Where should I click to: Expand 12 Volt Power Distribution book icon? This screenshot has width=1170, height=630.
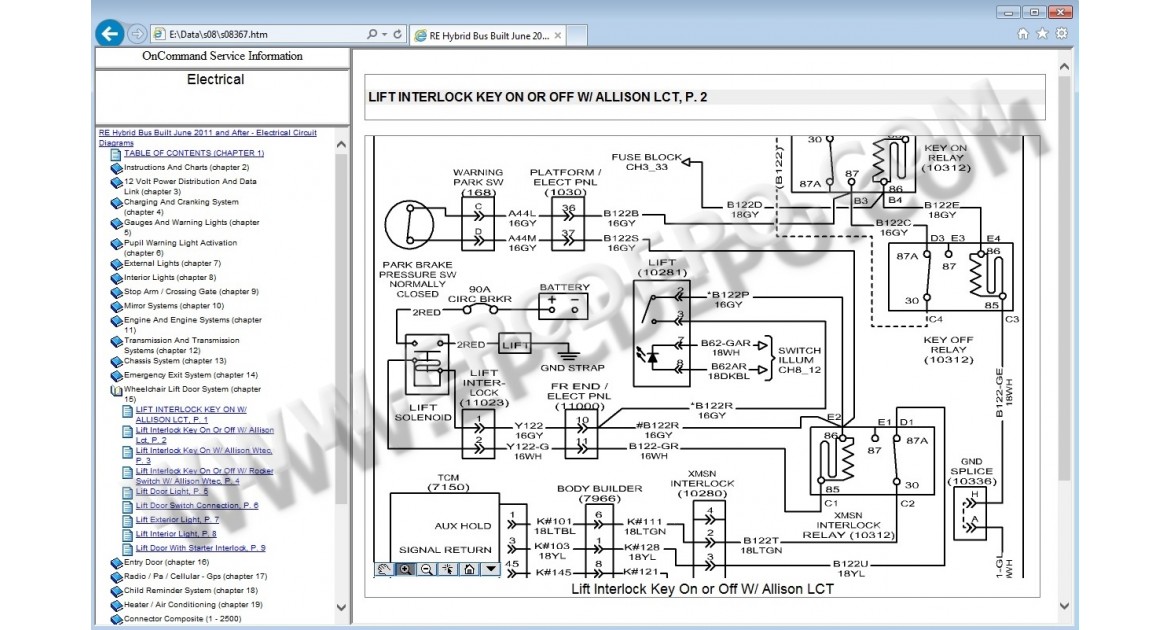116,182
